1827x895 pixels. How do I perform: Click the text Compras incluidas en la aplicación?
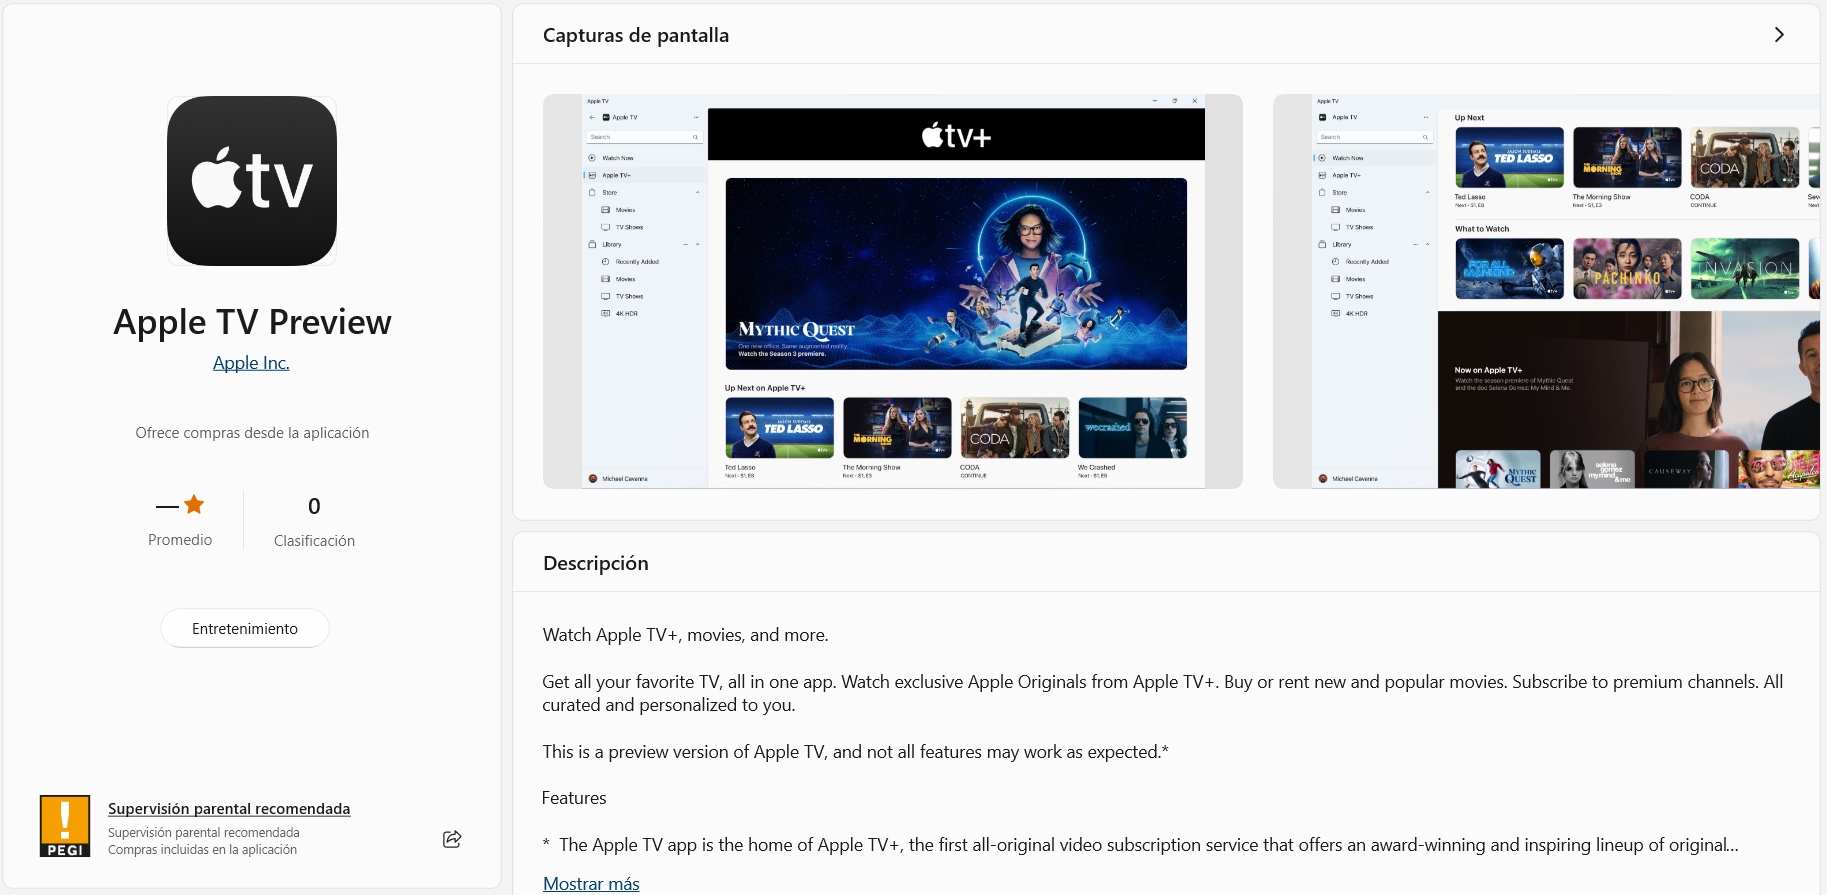202,850
